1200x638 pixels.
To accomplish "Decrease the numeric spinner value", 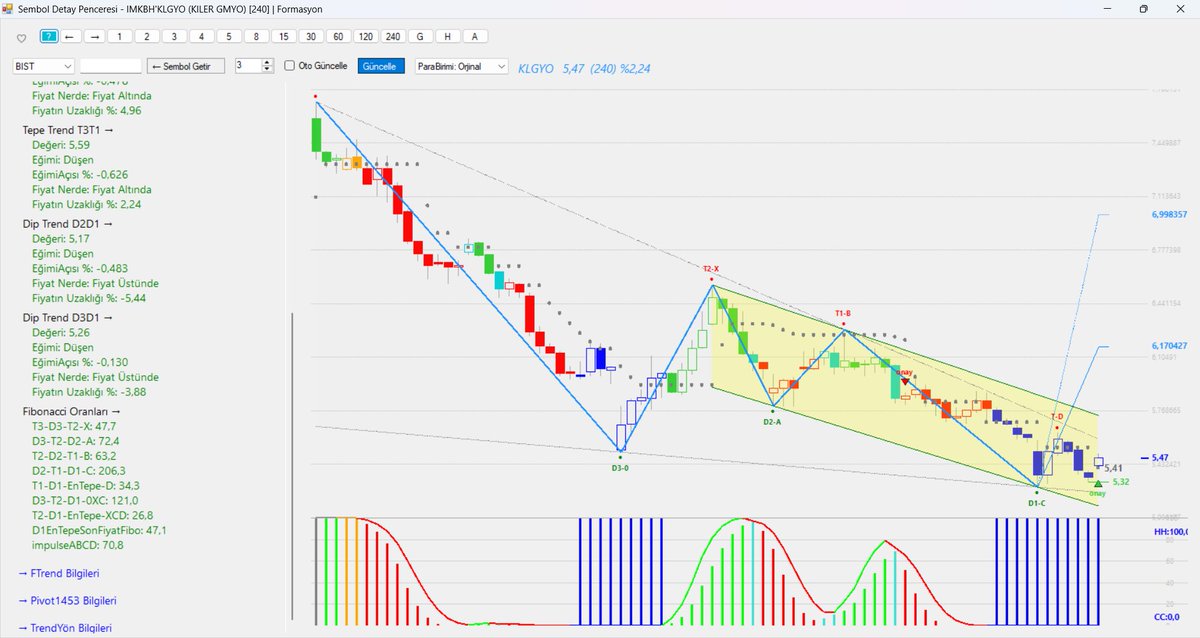I will coord(267,70).
